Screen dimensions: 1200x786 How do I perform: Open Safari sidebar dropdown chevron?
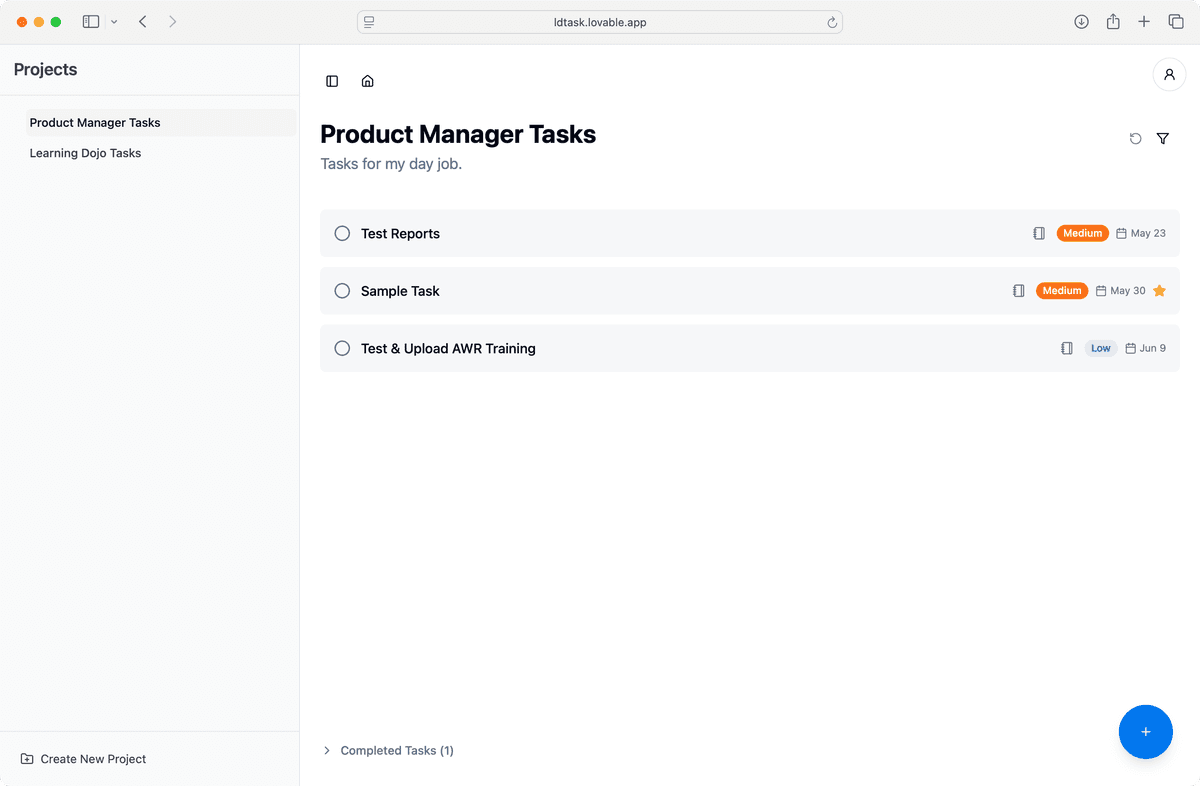pos(114,22)
